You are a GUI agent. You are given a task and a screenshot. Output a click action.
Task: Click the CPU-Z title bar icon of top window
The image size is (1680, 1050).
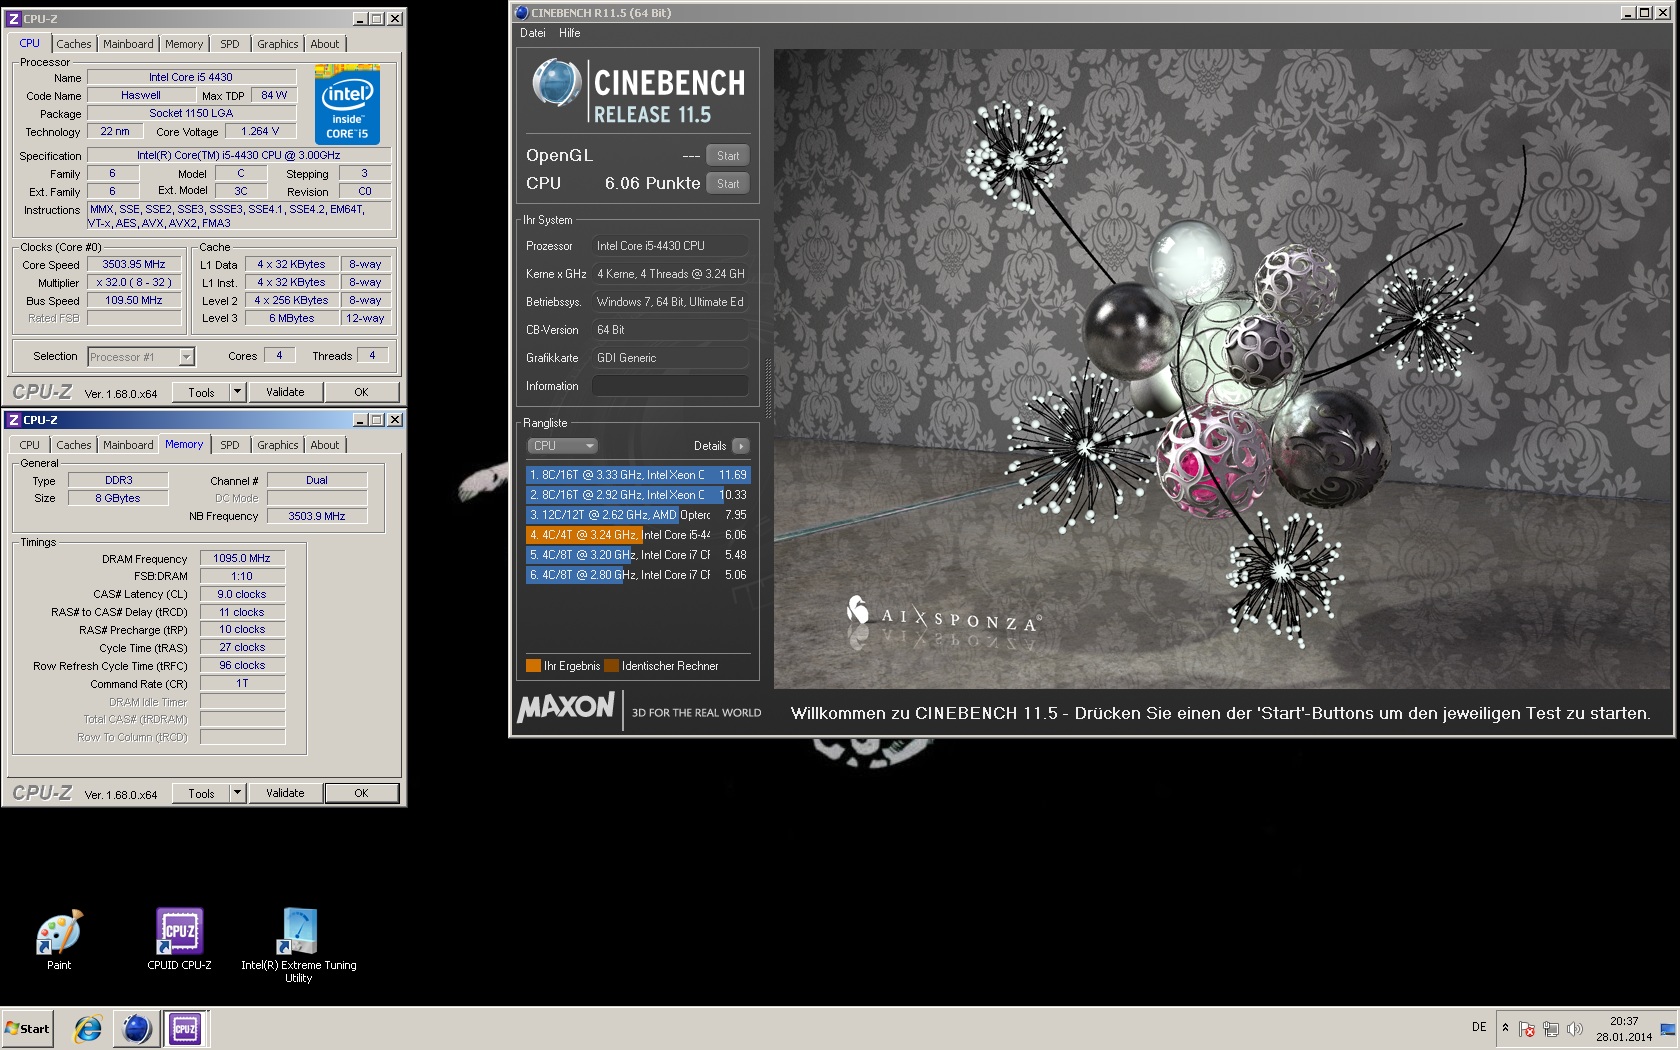coord(14,19)
